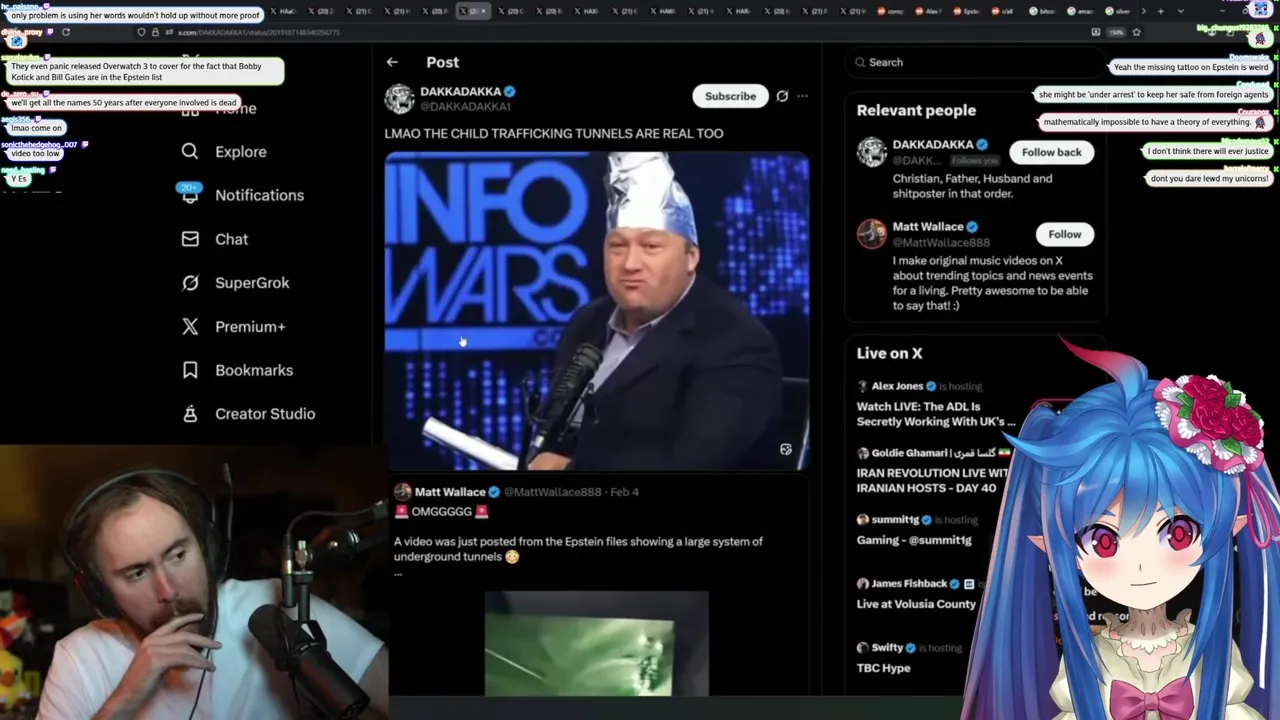Open Explore in the X sidebar
Image resolution: width=1280 pixels, height=720 pixels.
[241, 152]
